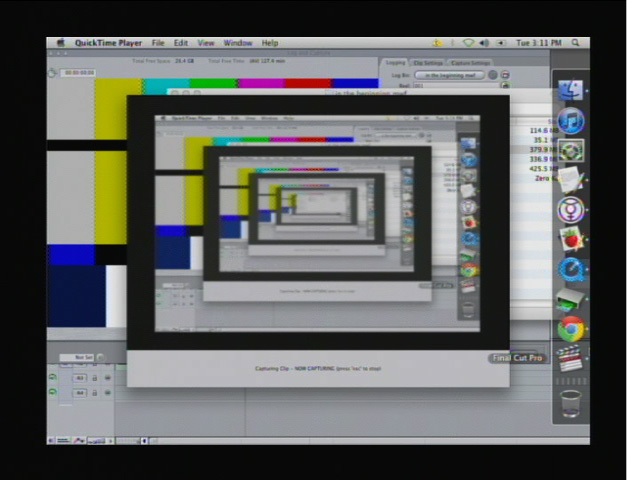Screen dimensions: 640x480
Task: Open Final Cut Pro clapperboard icon
Action: click(570, 359)
